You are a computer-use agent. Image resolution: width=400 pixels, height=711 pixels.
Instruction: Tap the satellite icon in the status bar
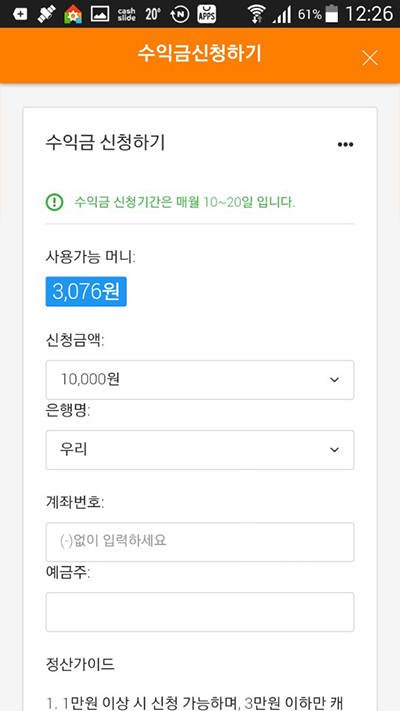(45, 14)
